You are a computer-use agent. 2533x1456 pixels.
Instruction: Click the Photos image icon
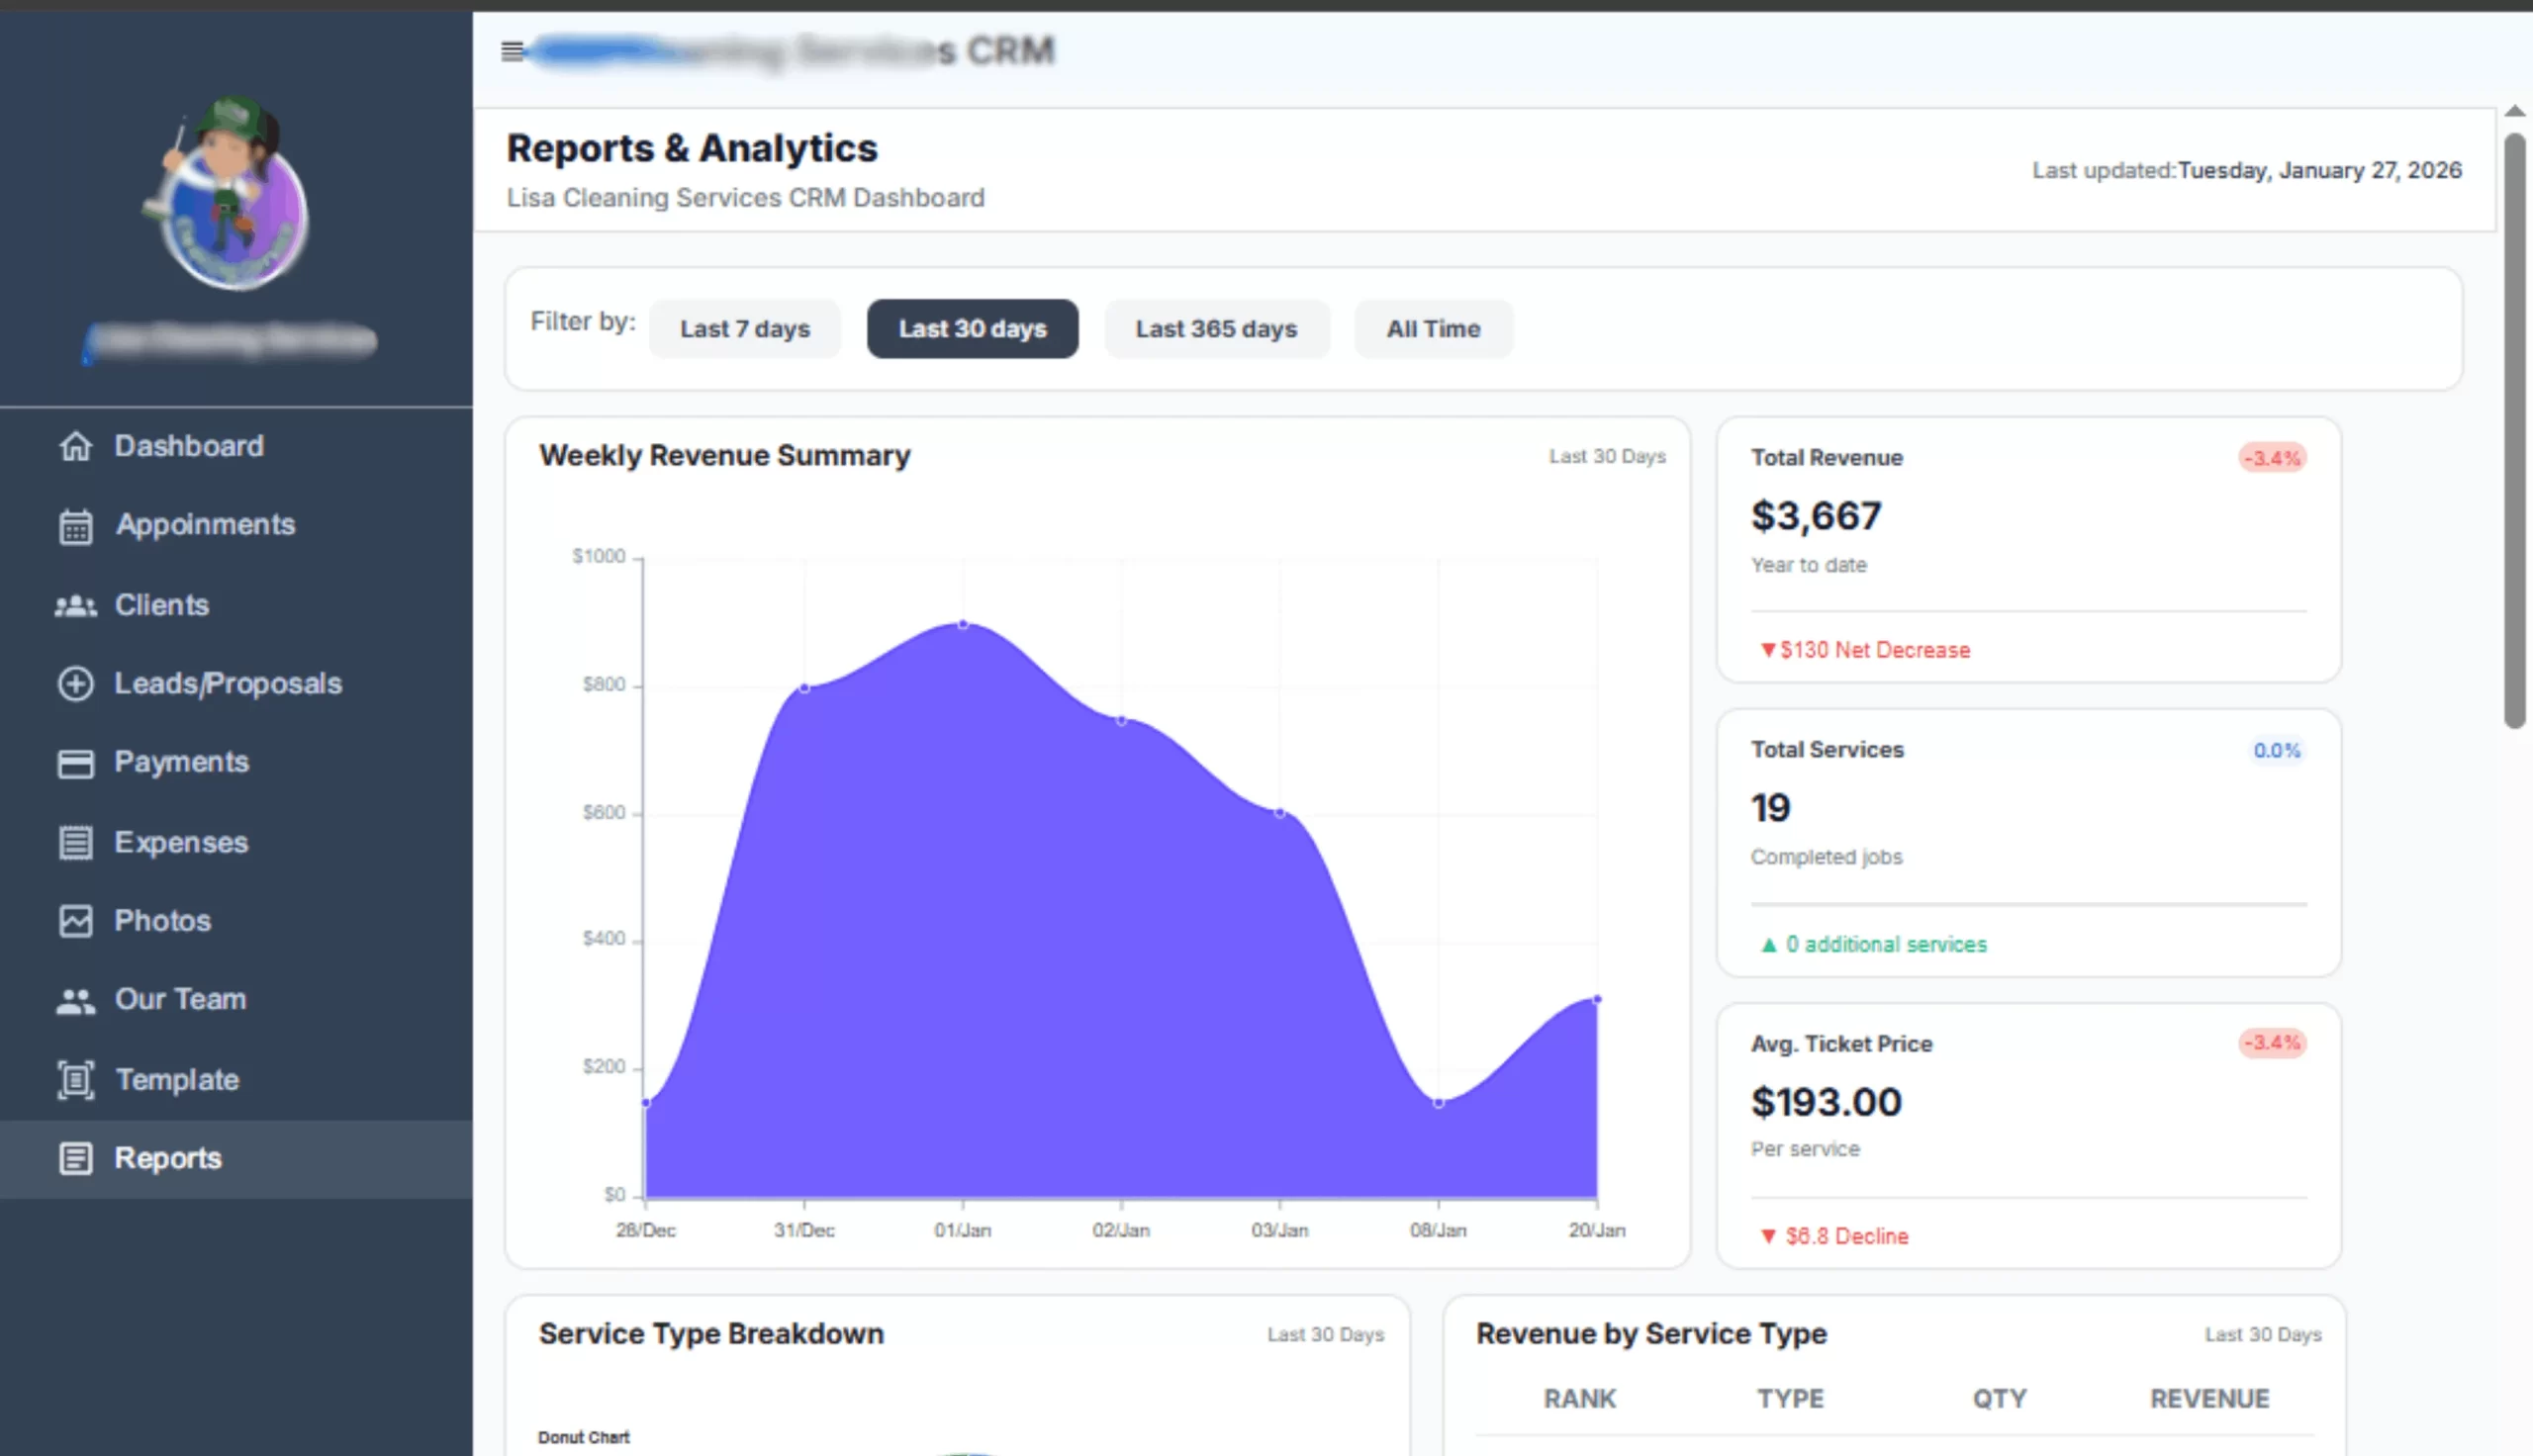point(75,921)
